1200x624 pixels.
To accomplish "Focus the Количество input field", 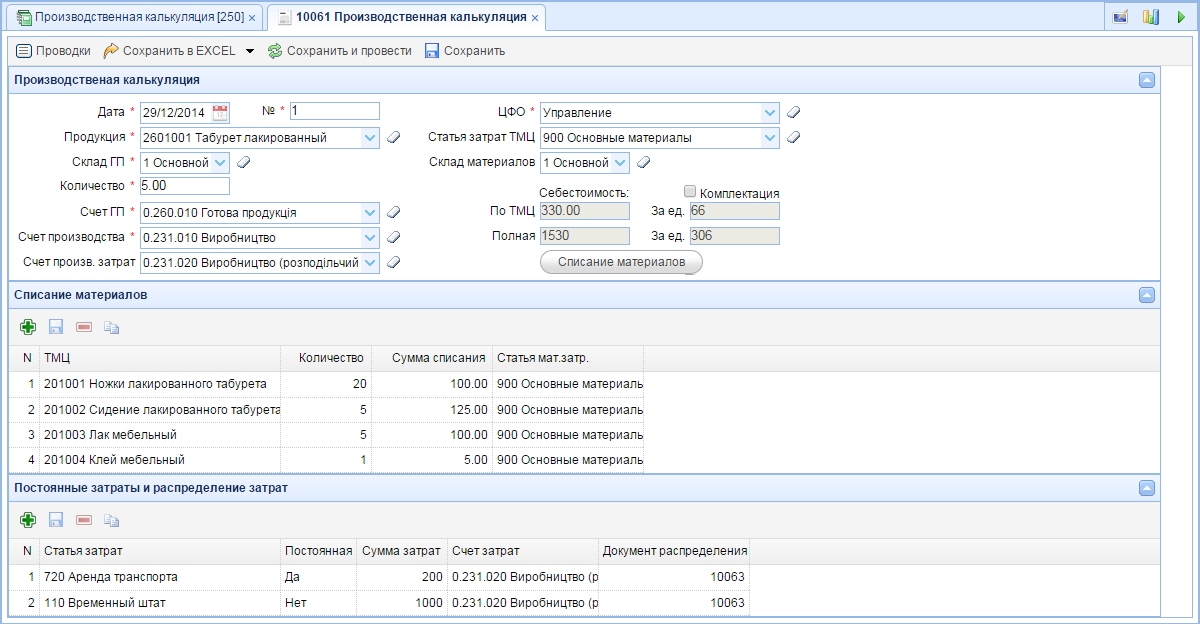I will (x=185, y=186).
